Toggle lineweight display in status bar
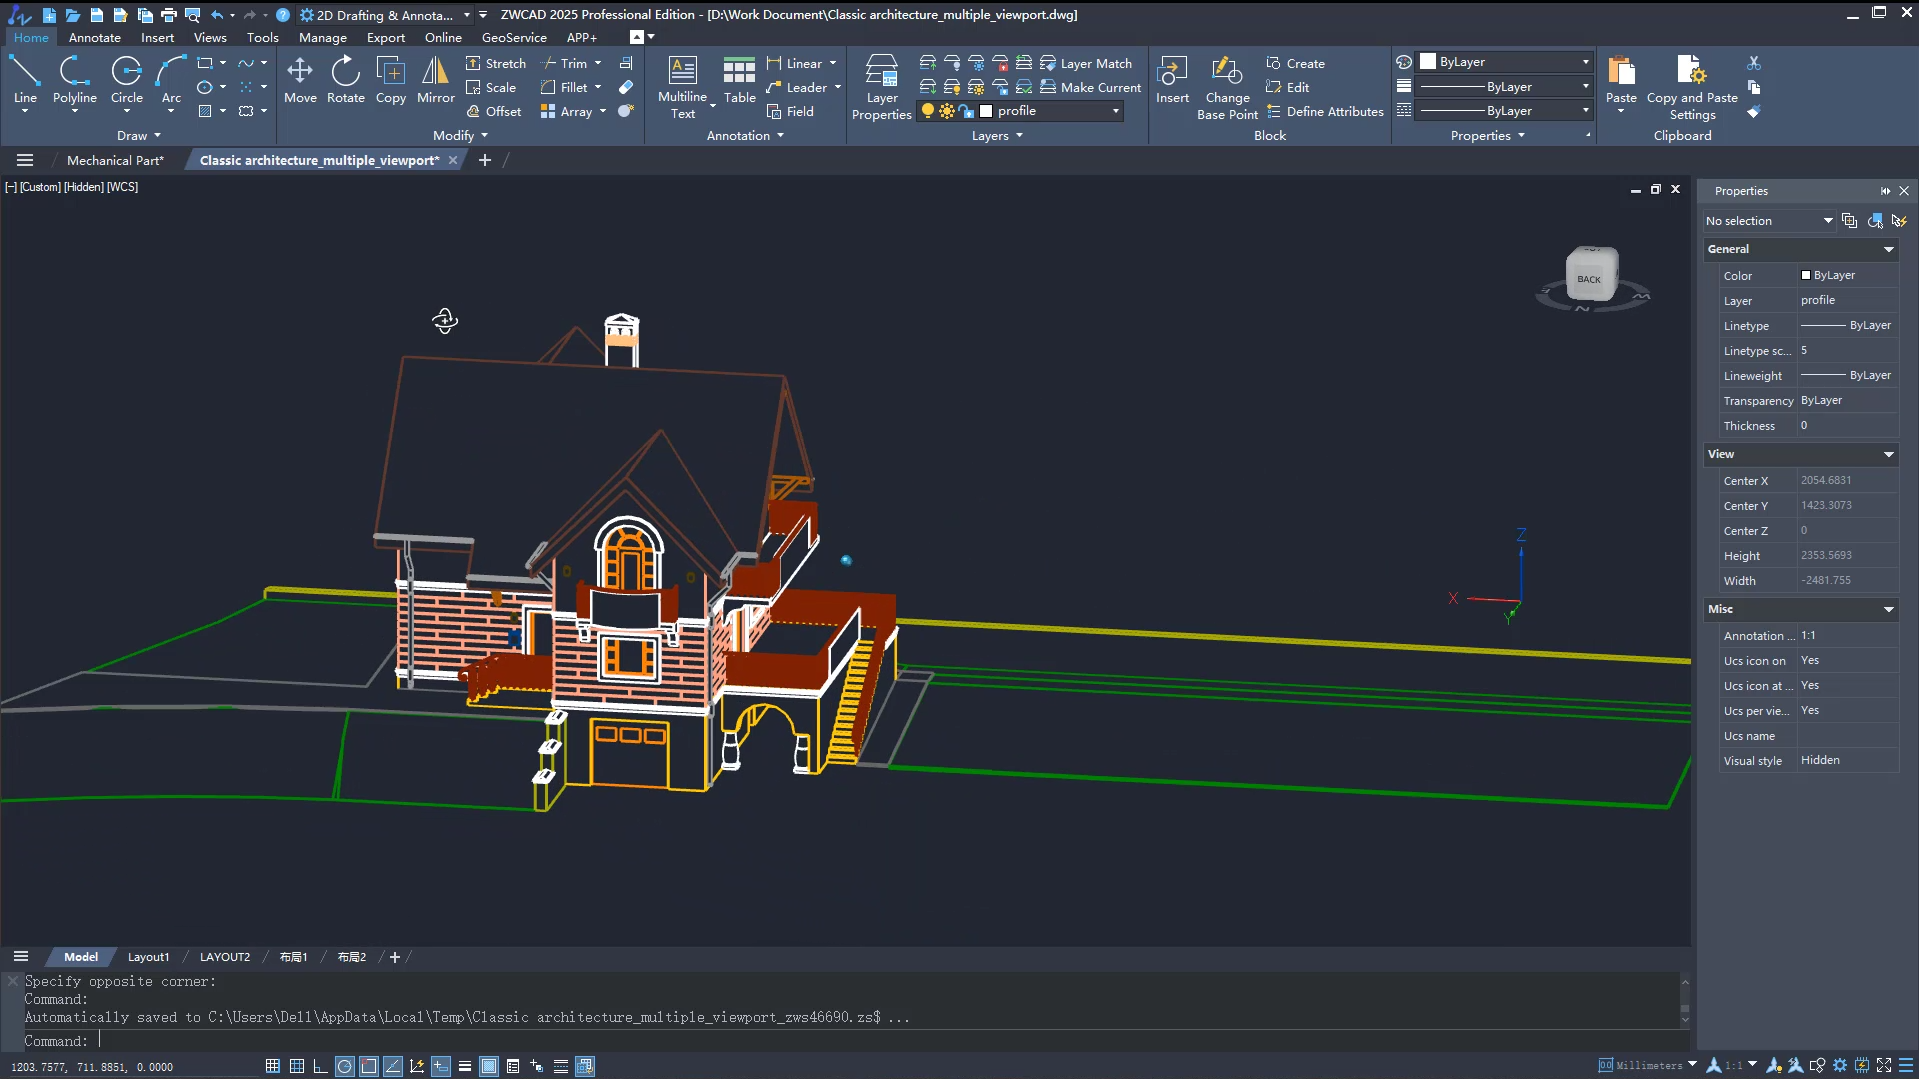1919x1079 pixels. pos(465,1066)
